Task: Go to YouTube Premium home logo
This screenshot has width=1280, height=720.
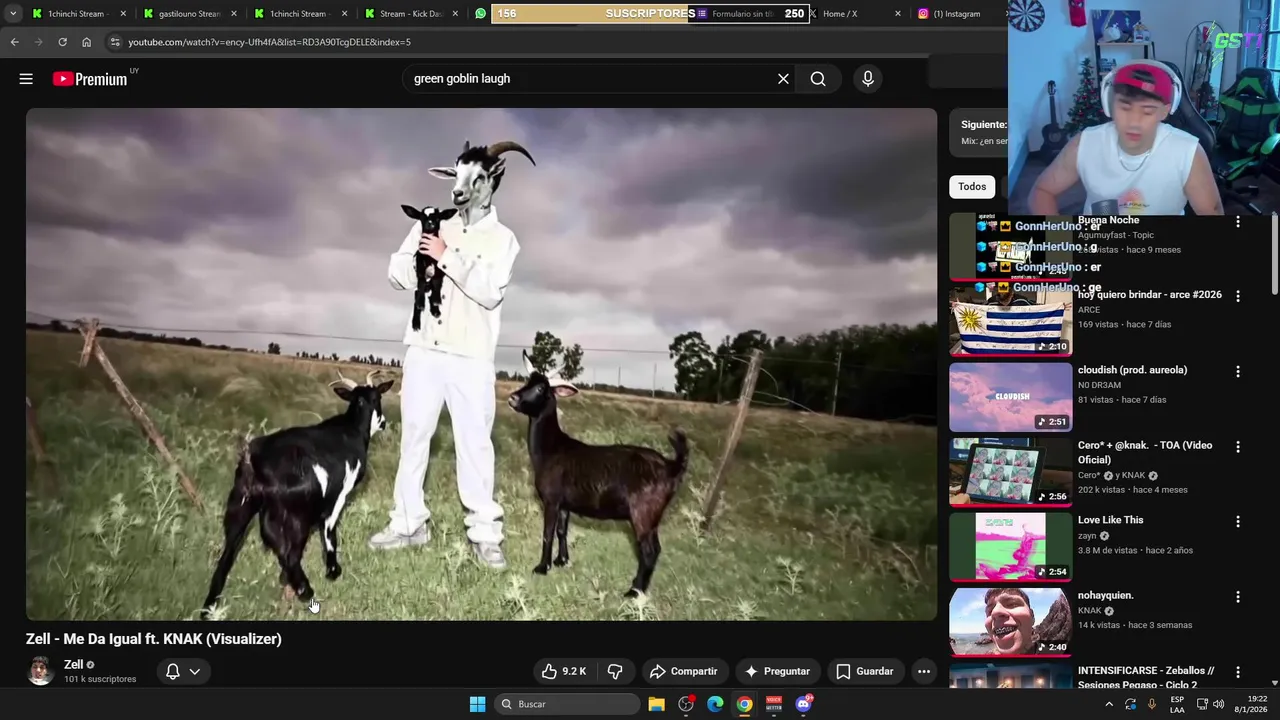Action: [90, 79]
